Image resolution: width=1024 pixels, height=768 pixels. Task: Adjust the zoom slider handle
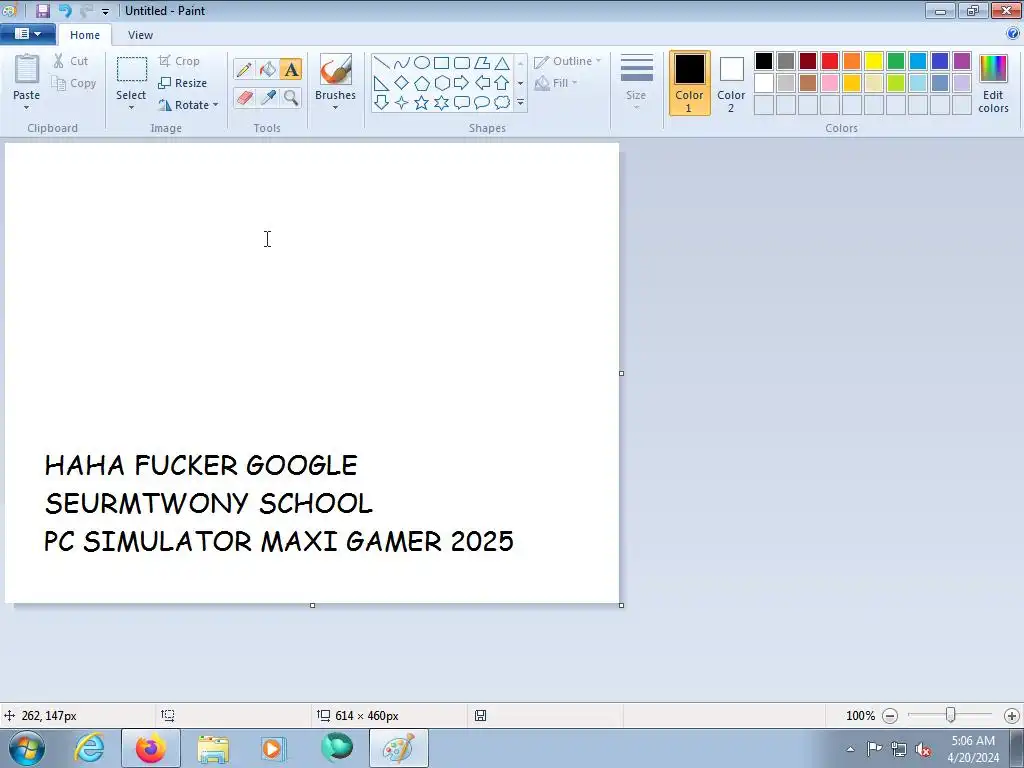point(951,715)
